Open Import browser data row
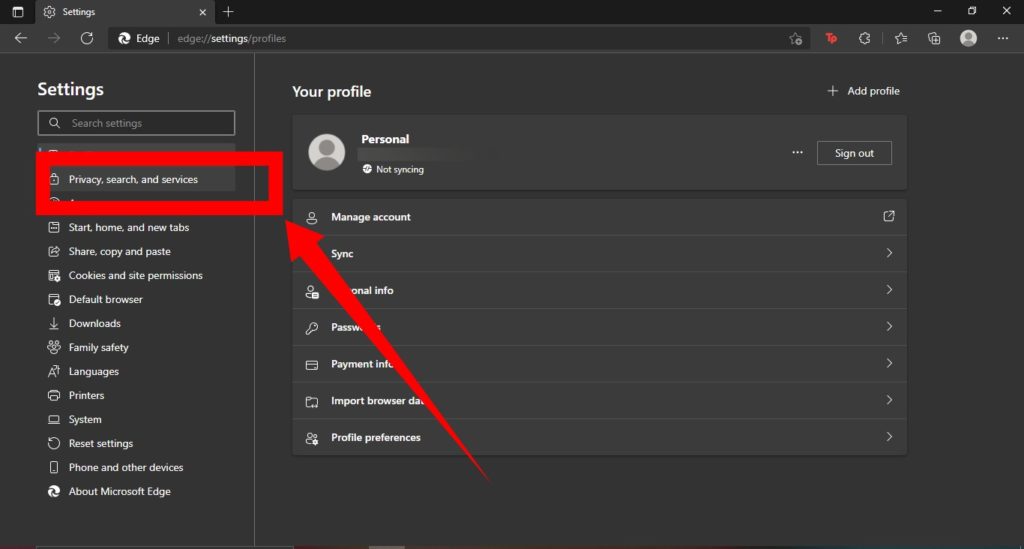Image resolution: width=1024 pixels, height=549 pixels. coord(600,401)
